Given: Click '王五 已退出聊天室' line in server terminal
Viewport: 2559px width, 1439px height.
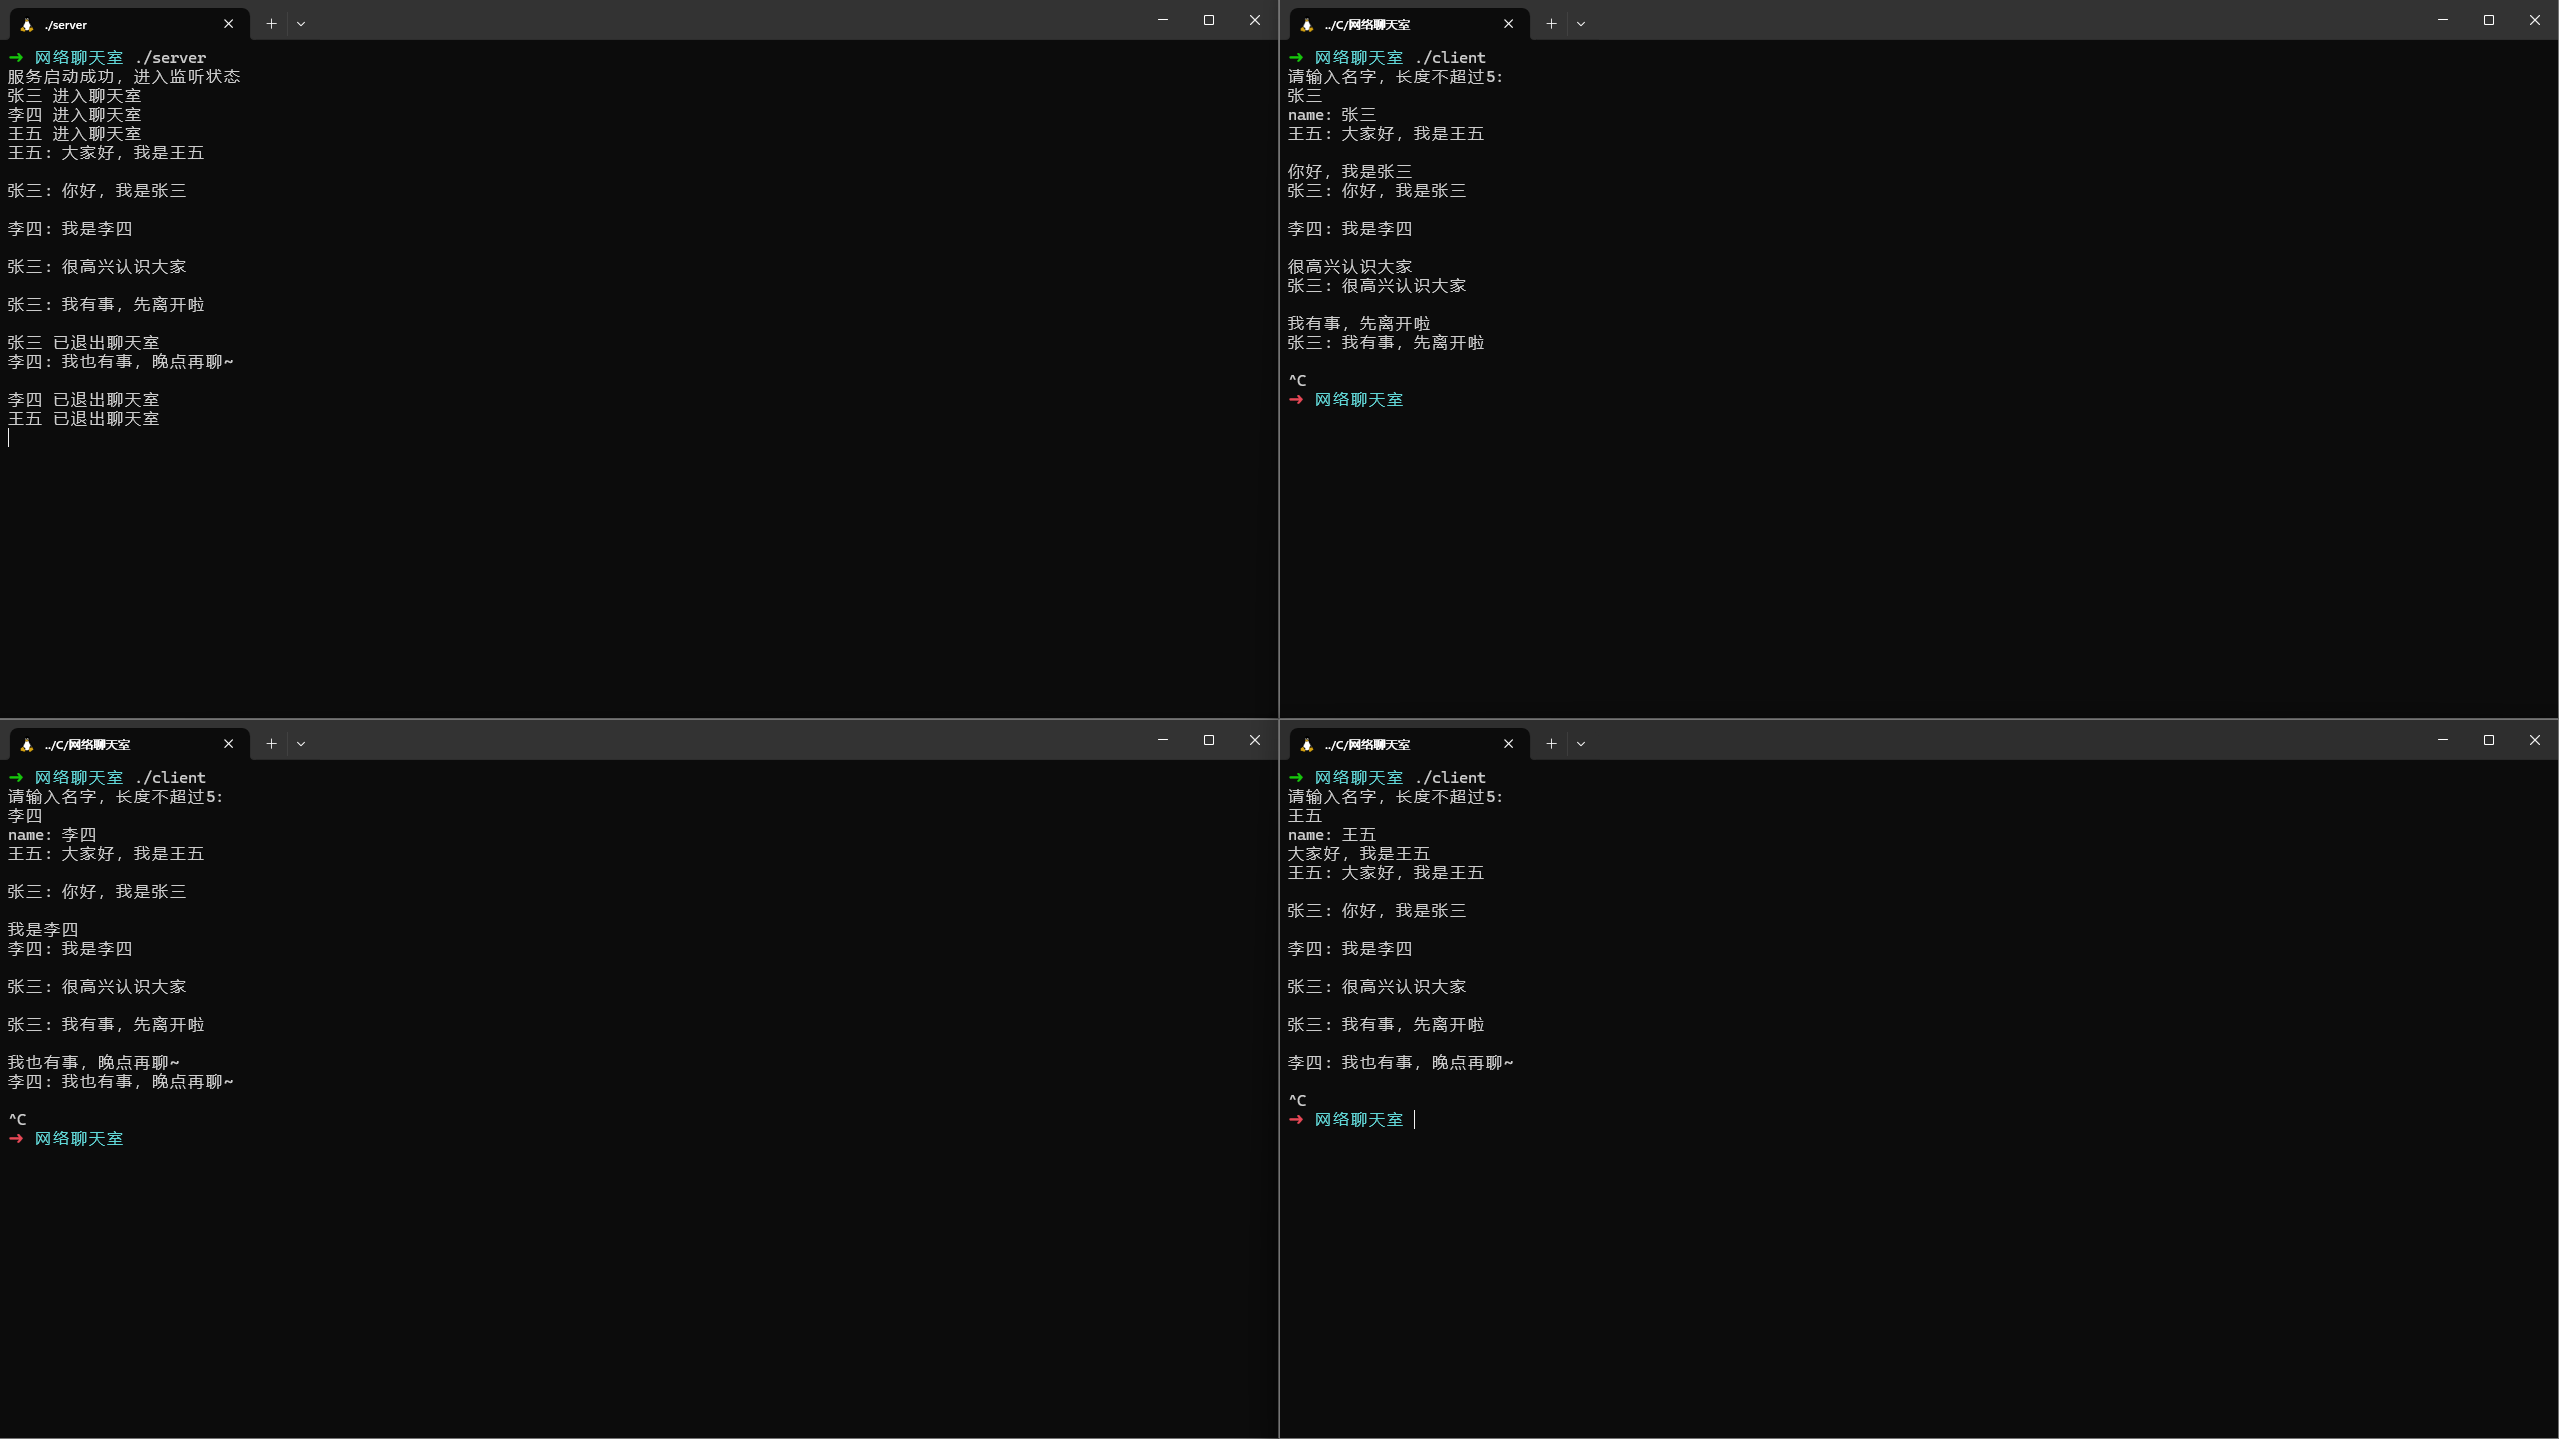Looking at the screenshot, I should click(x=84, y=419).
